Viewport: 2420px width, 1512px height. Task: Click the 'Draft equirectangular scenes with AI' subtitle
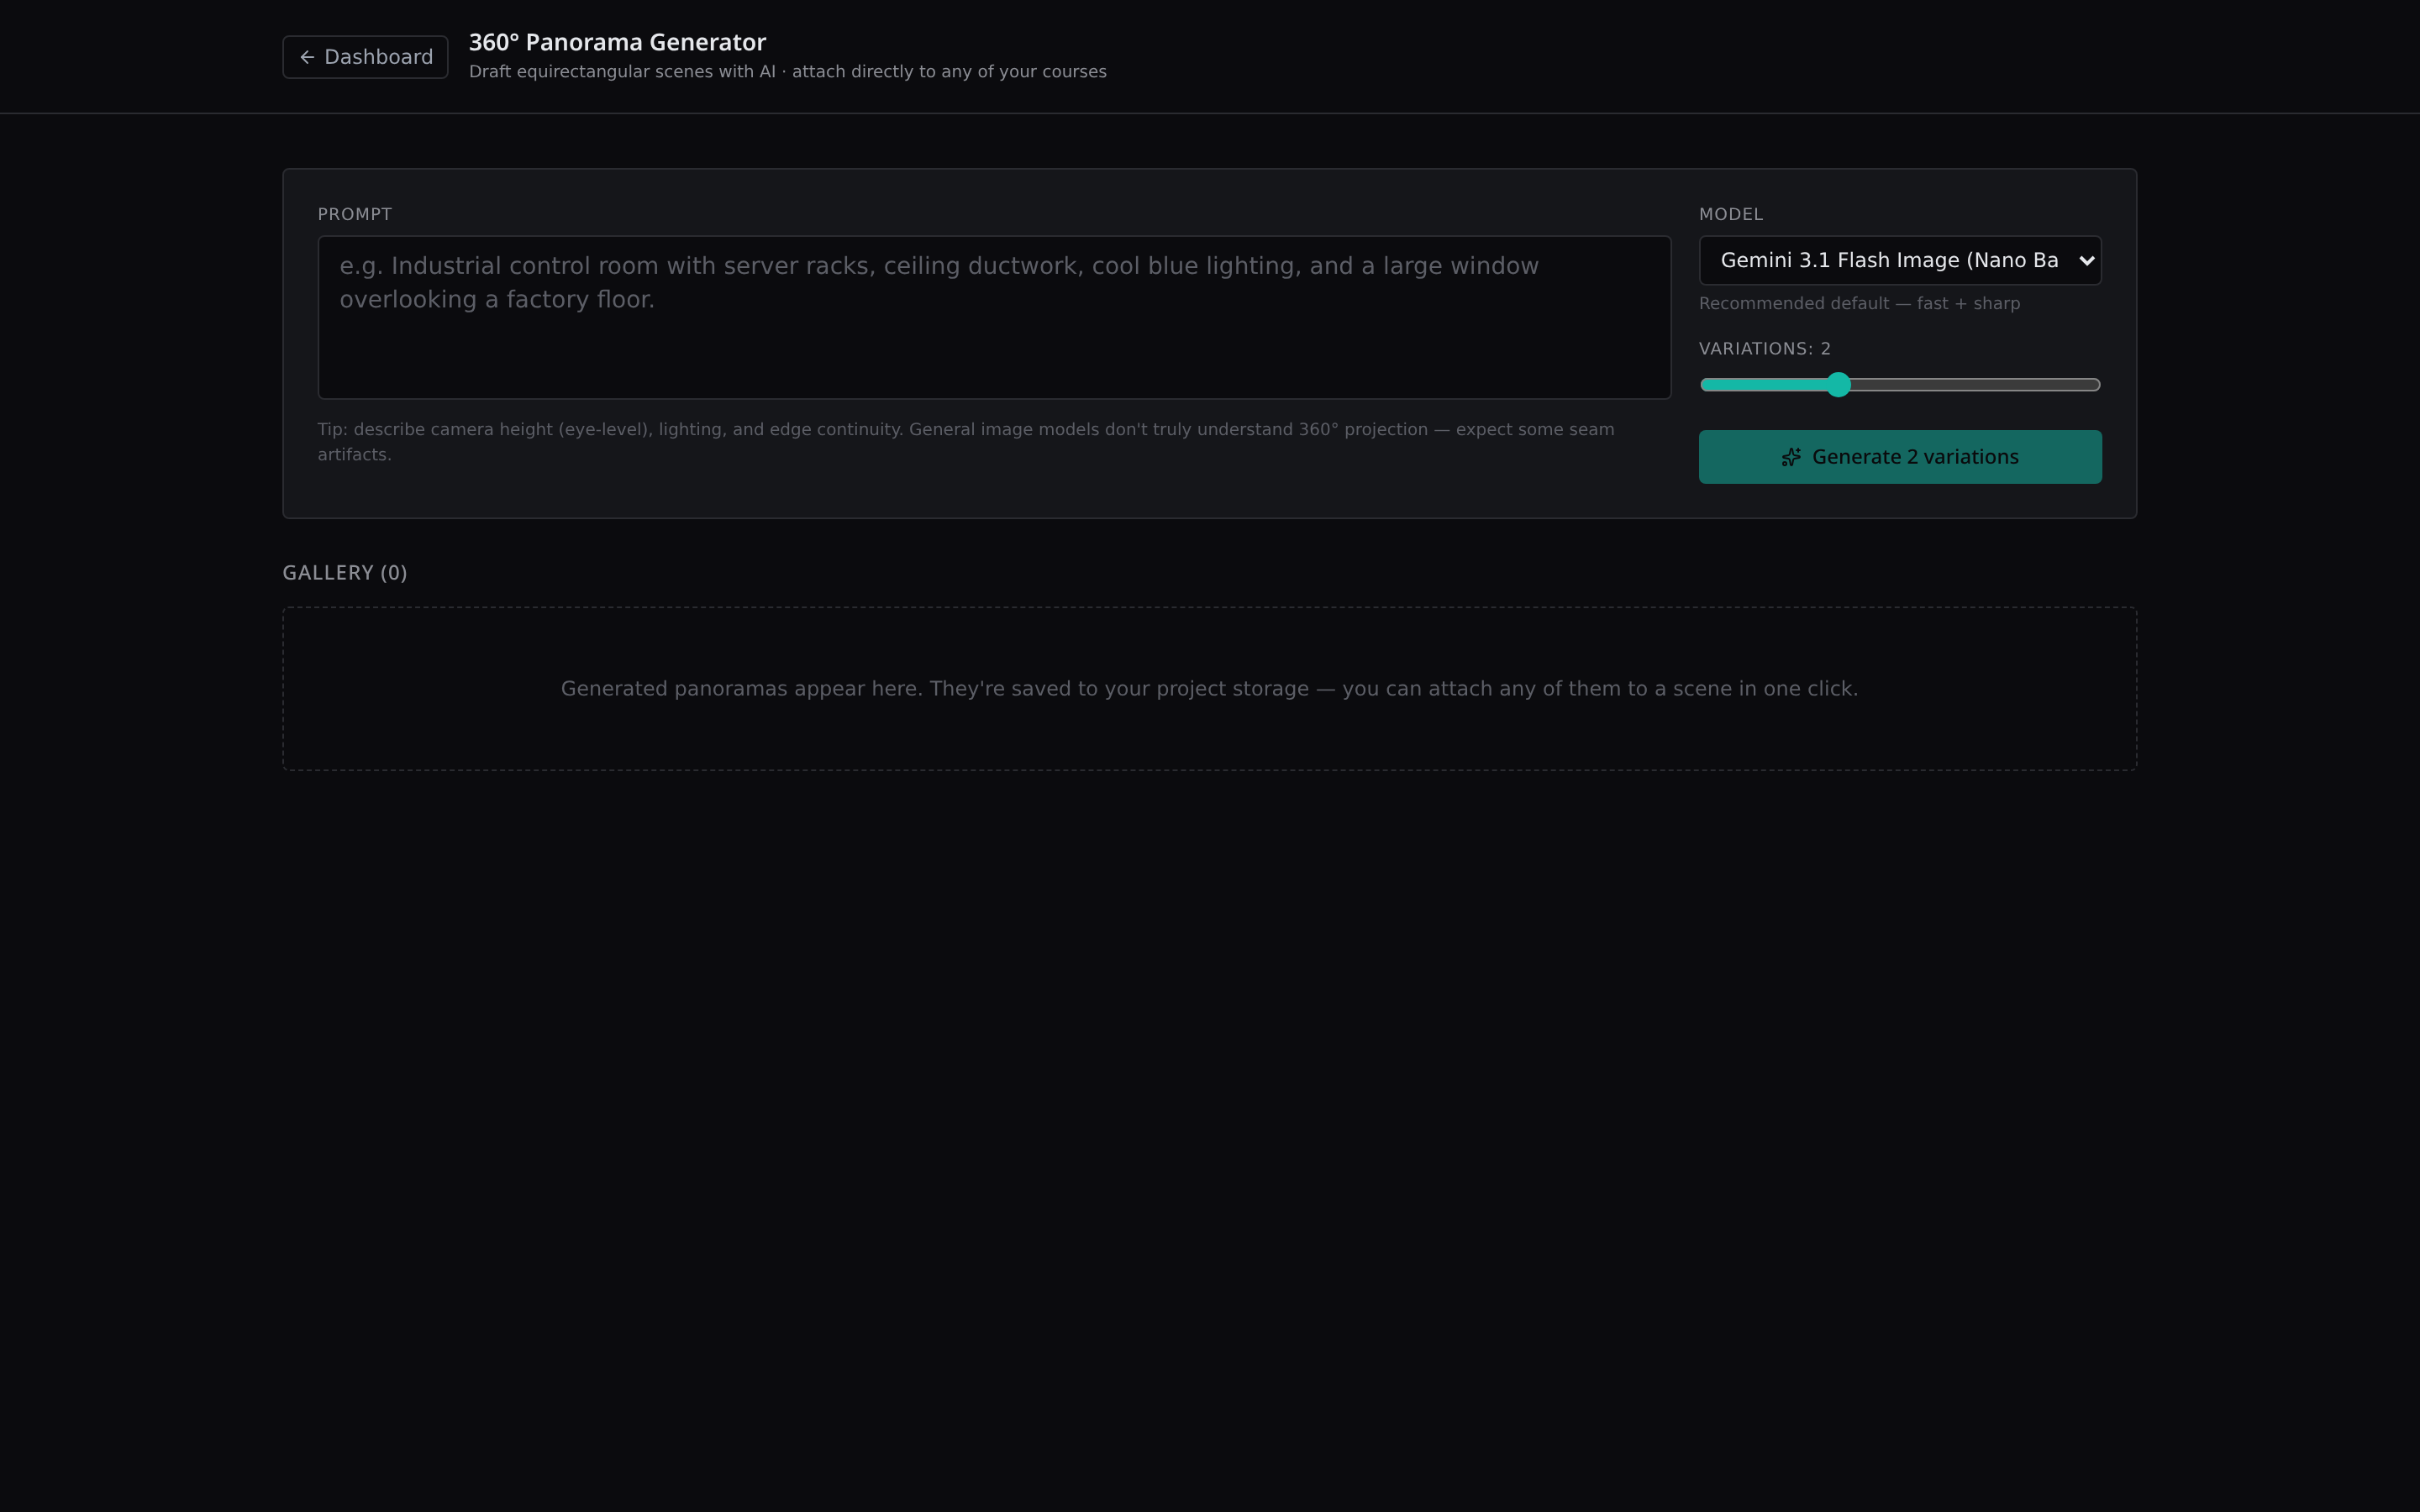point(788,72)
